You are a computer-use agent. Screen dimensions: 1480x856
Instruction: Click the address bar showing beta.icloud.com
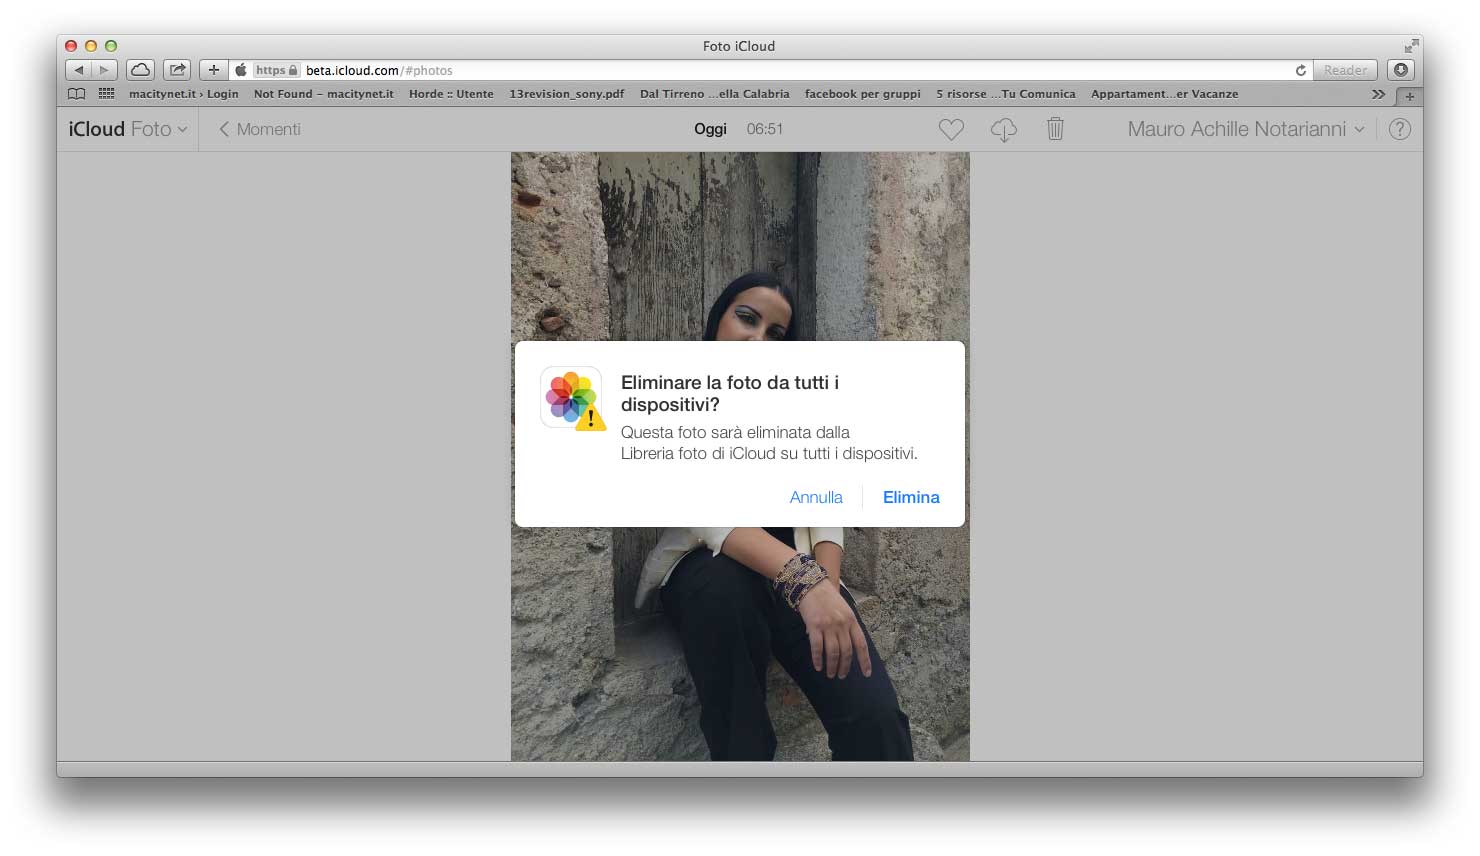click(770, 70)
